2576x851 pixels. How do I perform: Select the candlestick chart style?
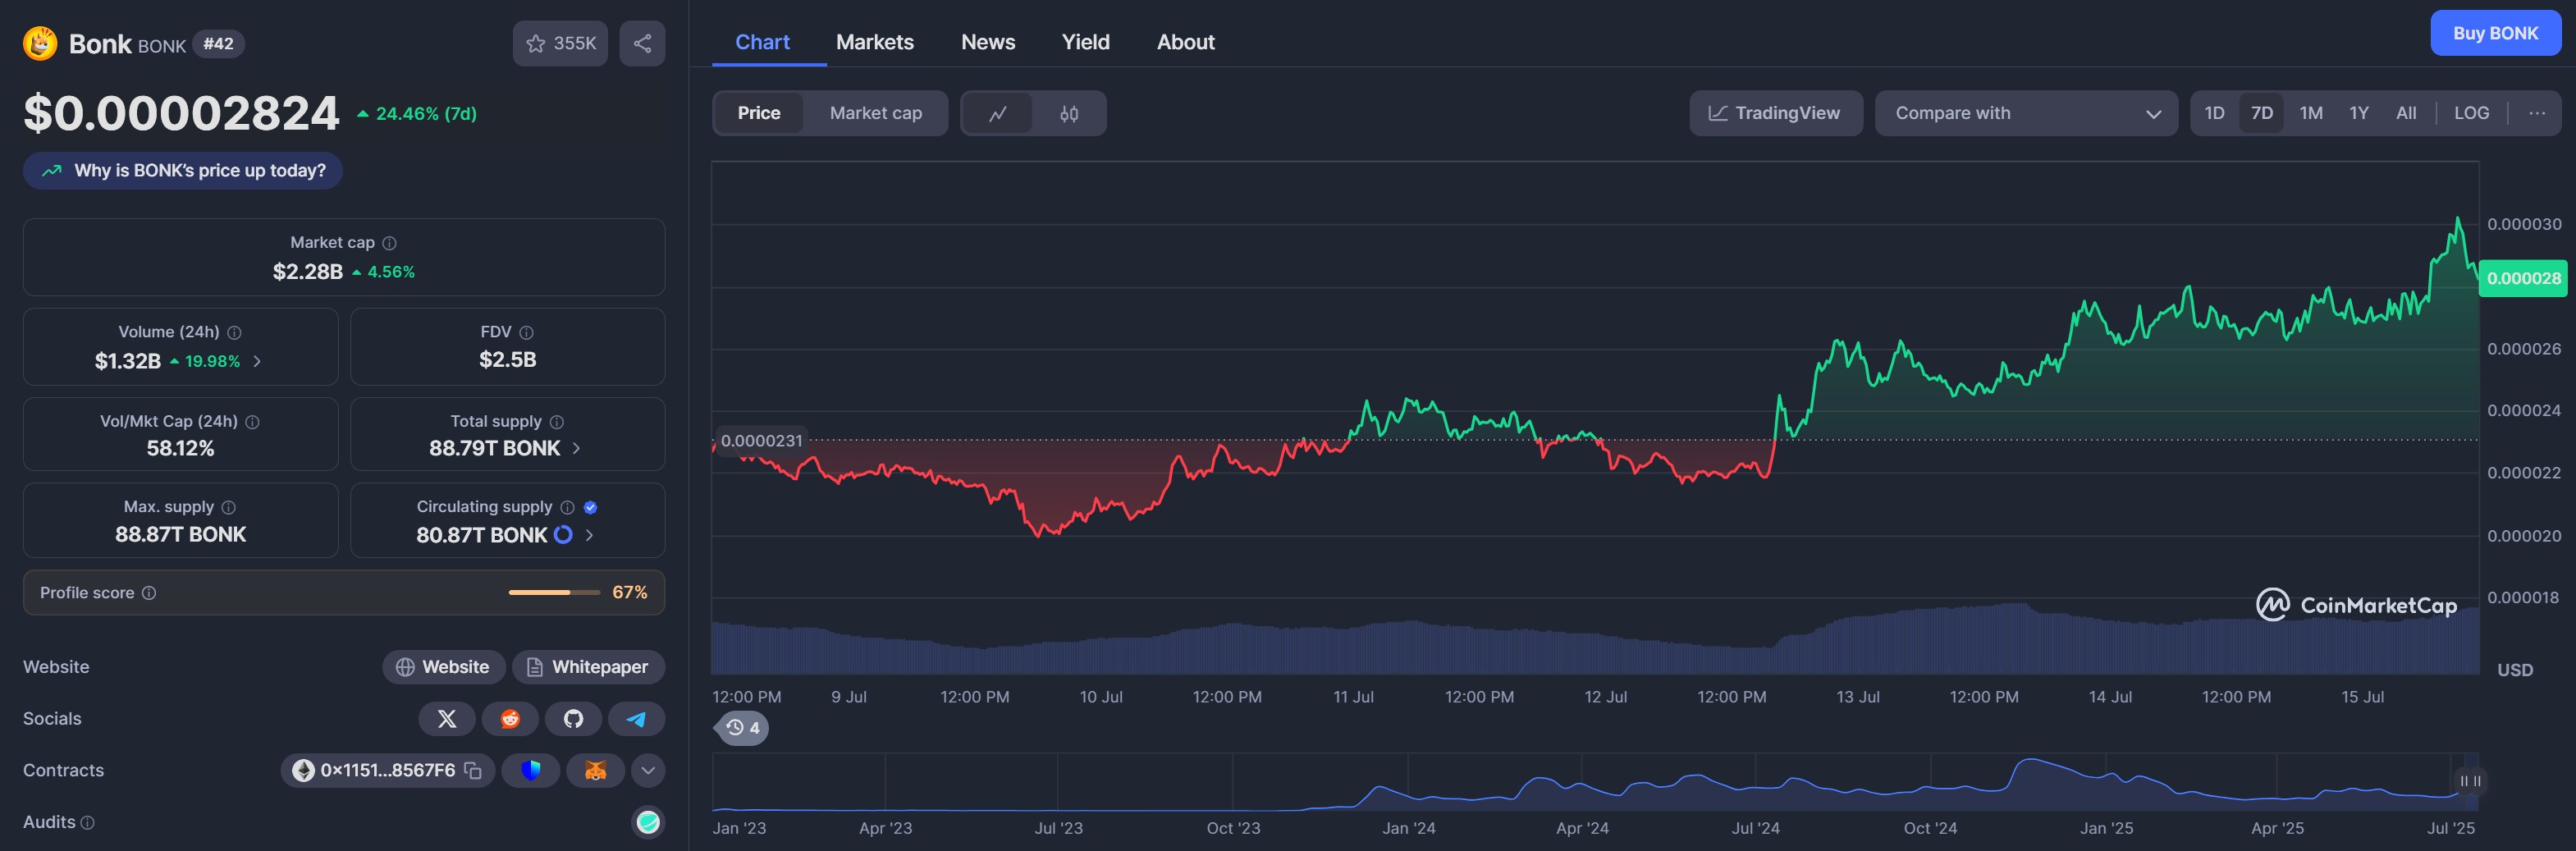(1069, 113)
